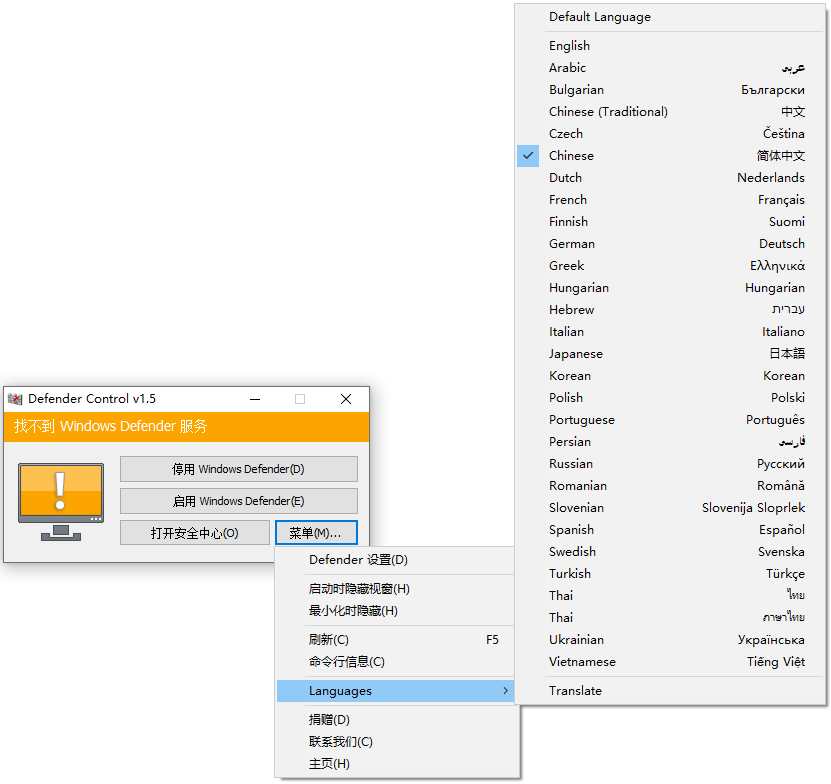
Task: Toggle 启动时隐藏视窗(H) option
Action: [x=395, y=589]
